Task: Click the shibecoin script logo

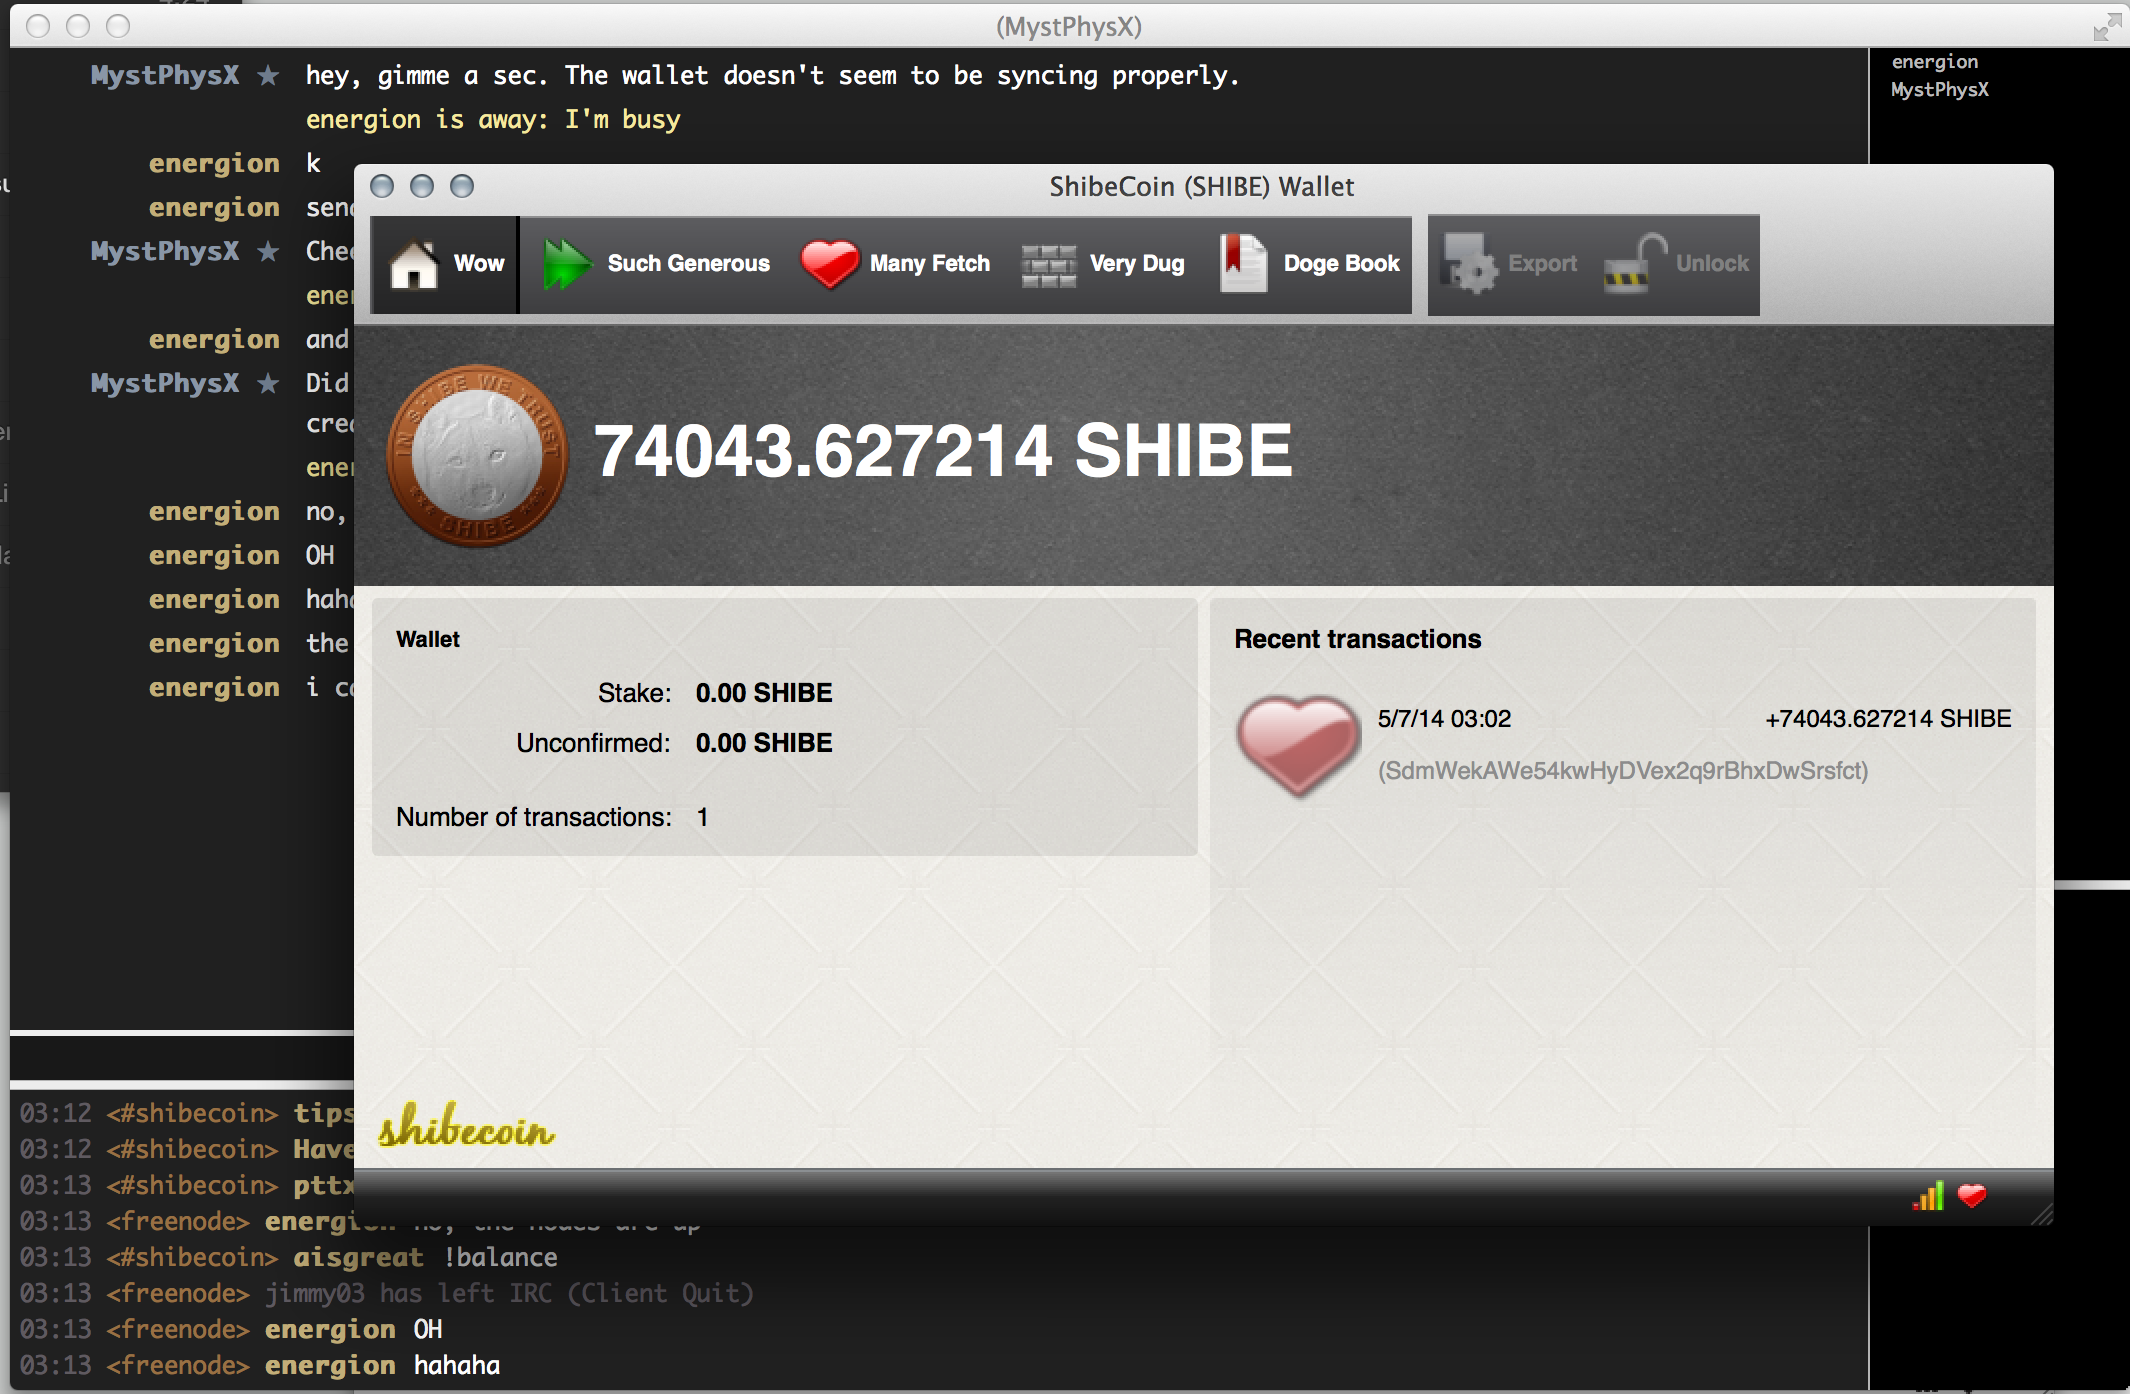Action: pyautogui.click(x=466, y=1126)
